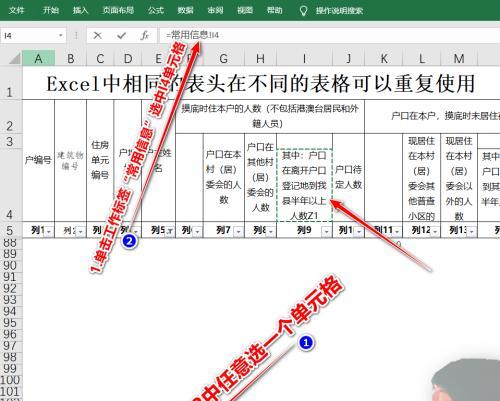Viewport: 500px width, 401px height.
Task: Expand the Name Box dropdown arrow
Action: click(x=61, y=35)
